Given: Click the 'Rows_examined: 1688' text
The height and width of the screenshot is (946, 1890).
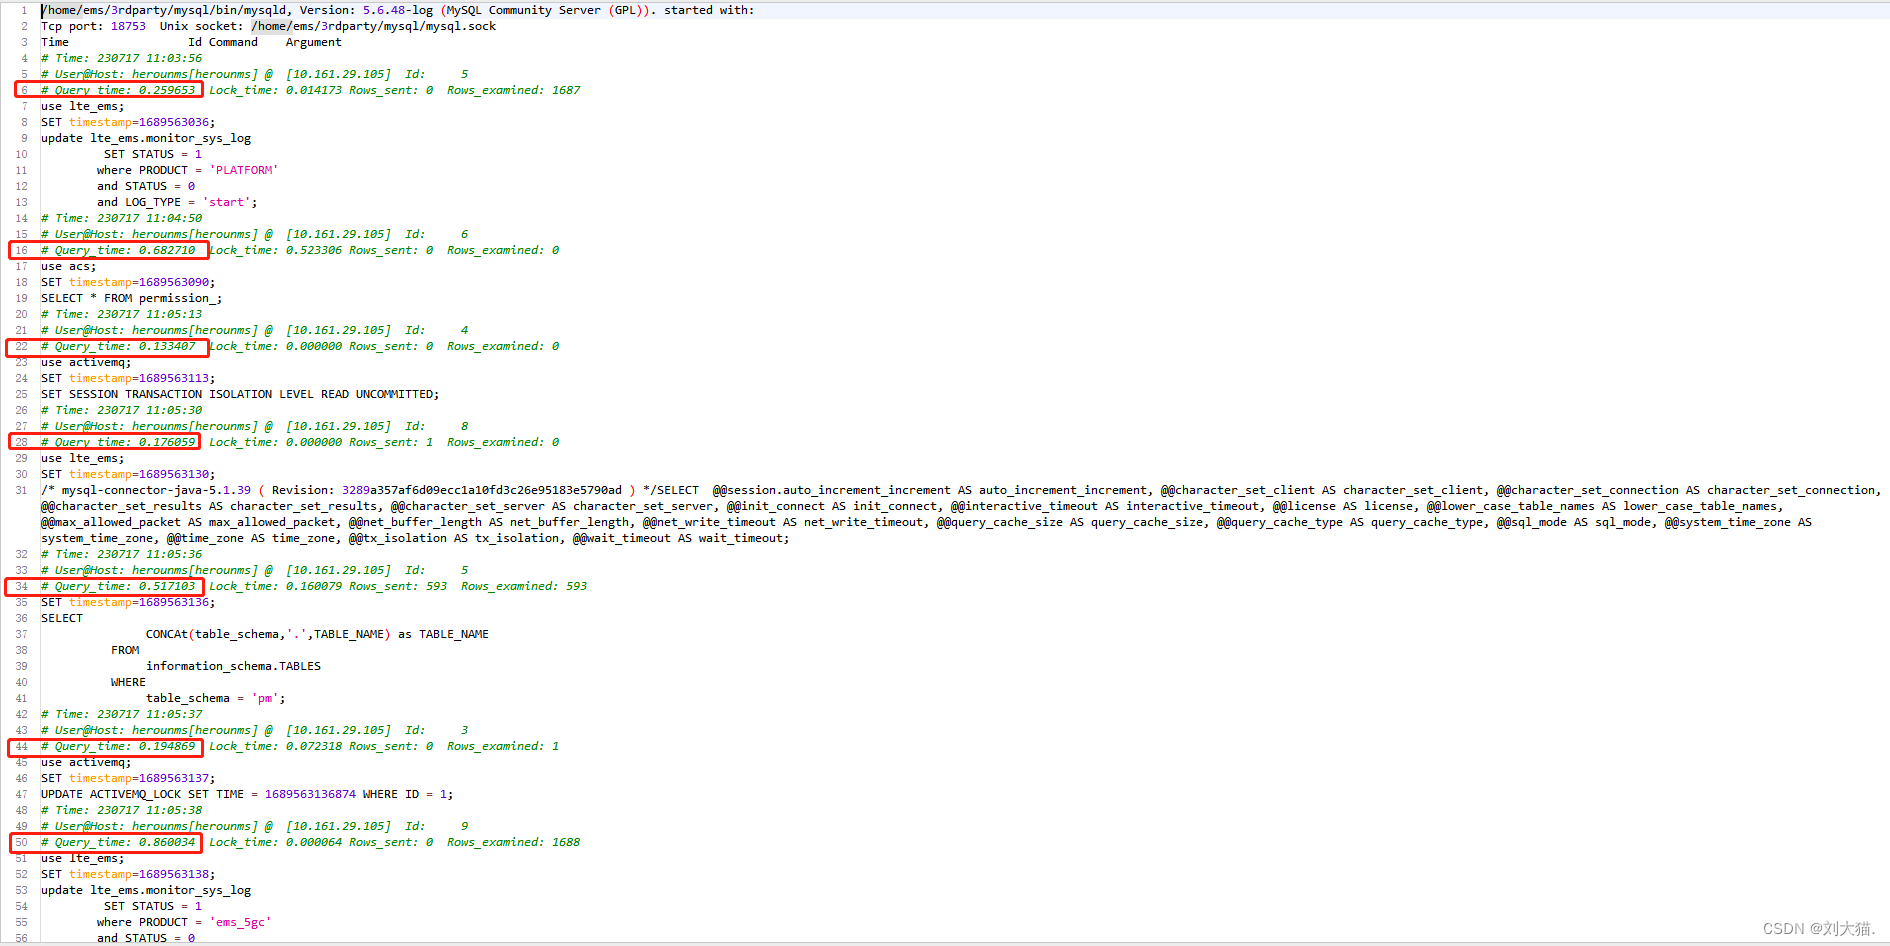Looking at the screenshot, I should (513, 842).
